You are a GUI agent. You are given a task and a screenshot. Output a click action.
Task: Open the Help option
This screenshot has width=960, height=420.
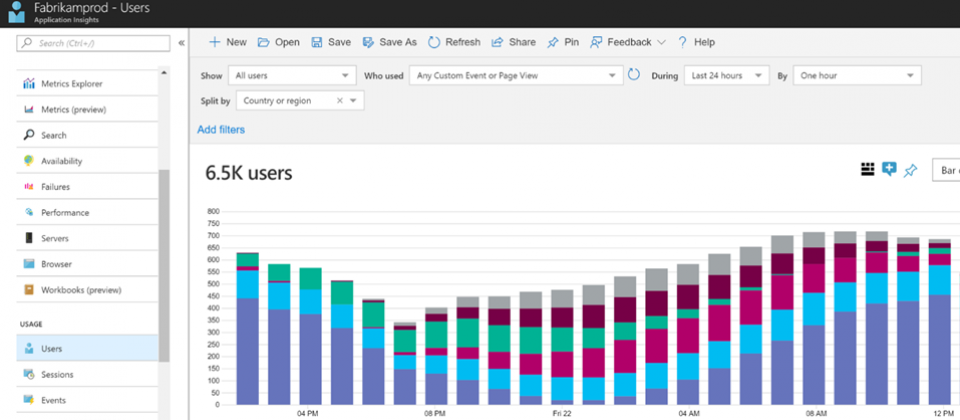tap(696, 42)
